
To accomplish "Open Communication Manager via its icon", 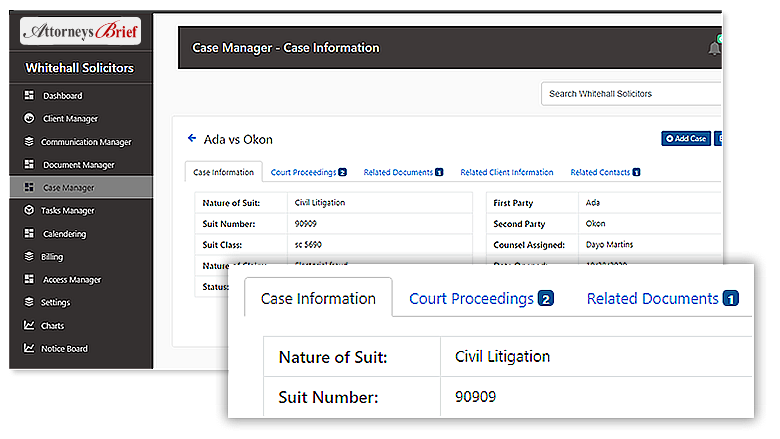I will click(30, 142).
